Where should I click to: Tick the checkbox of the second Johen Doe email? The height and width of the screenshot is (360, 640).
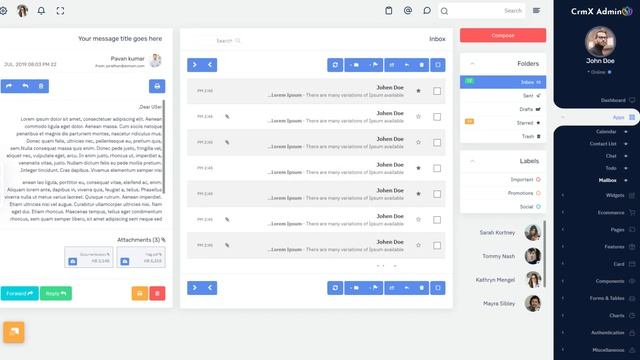(x=437, y=117)
